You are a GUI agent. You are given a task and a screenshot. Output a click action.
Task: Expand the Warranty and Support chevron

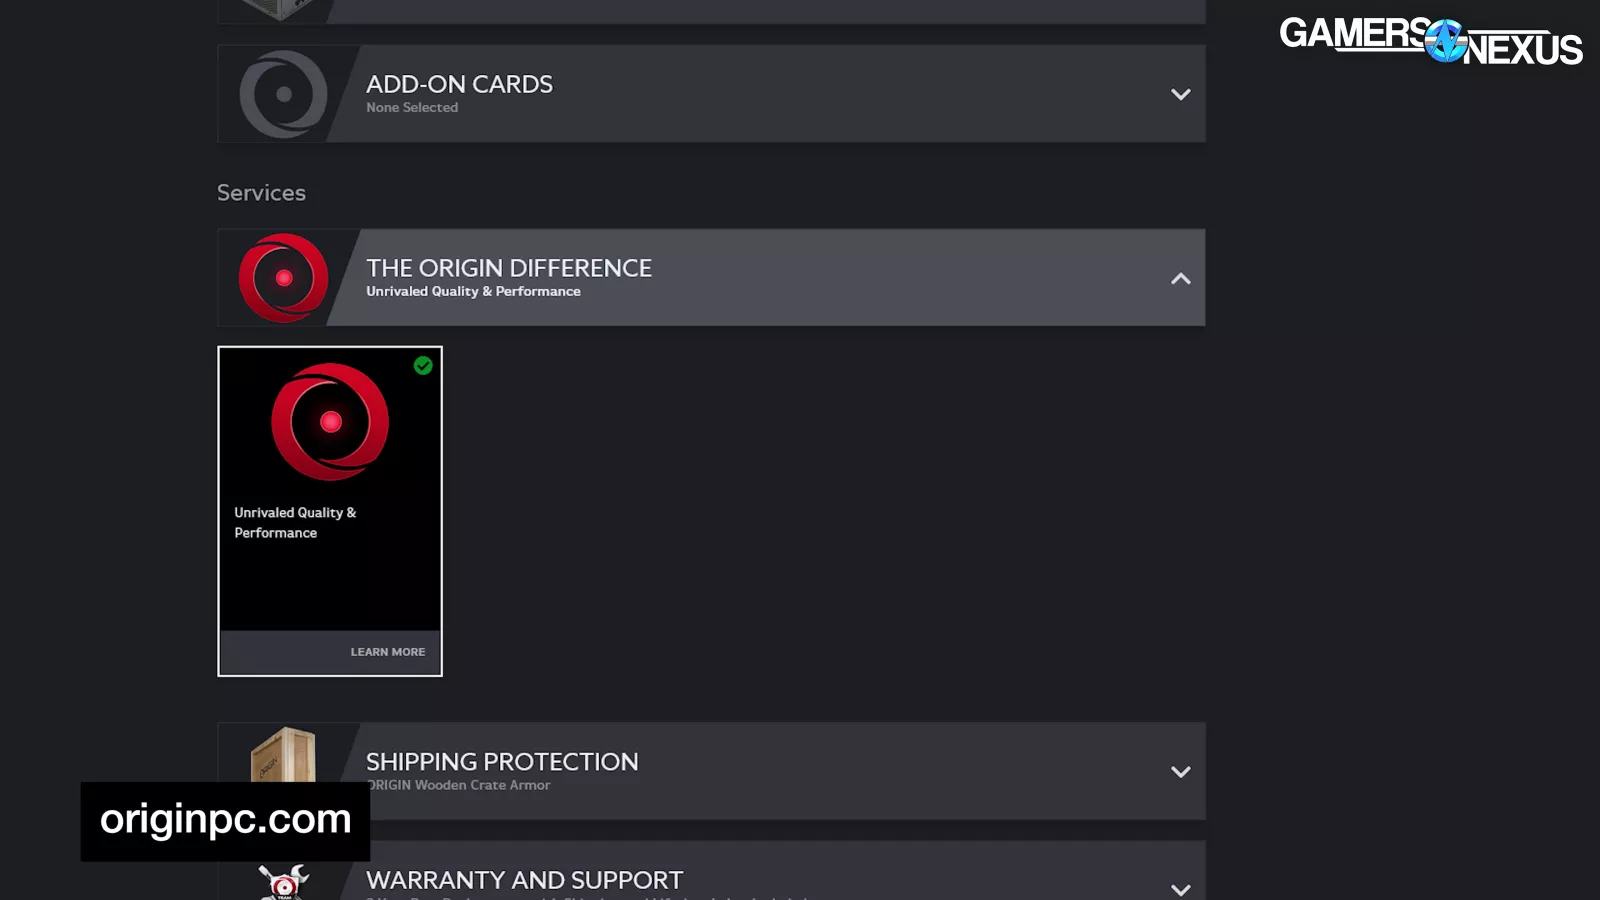pyautogui.click(x=1180, y=888)
